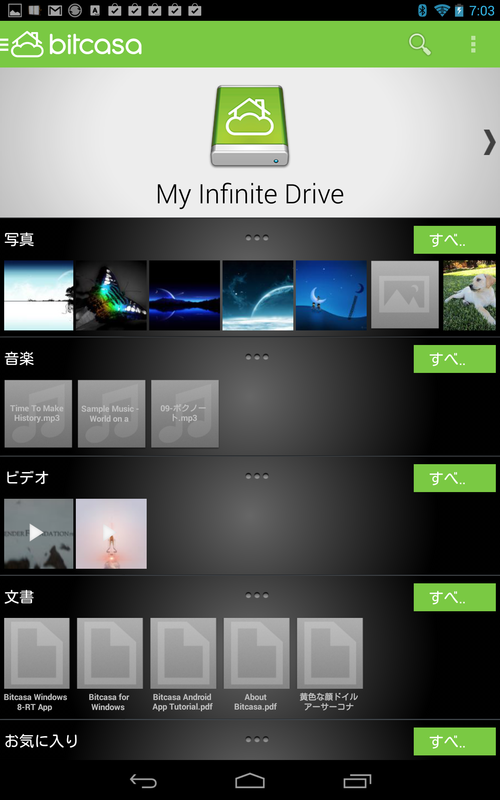Open the placeholder image thumbnail
The height and width of the screenshot is (800, 500).
(x=405, y=294)
